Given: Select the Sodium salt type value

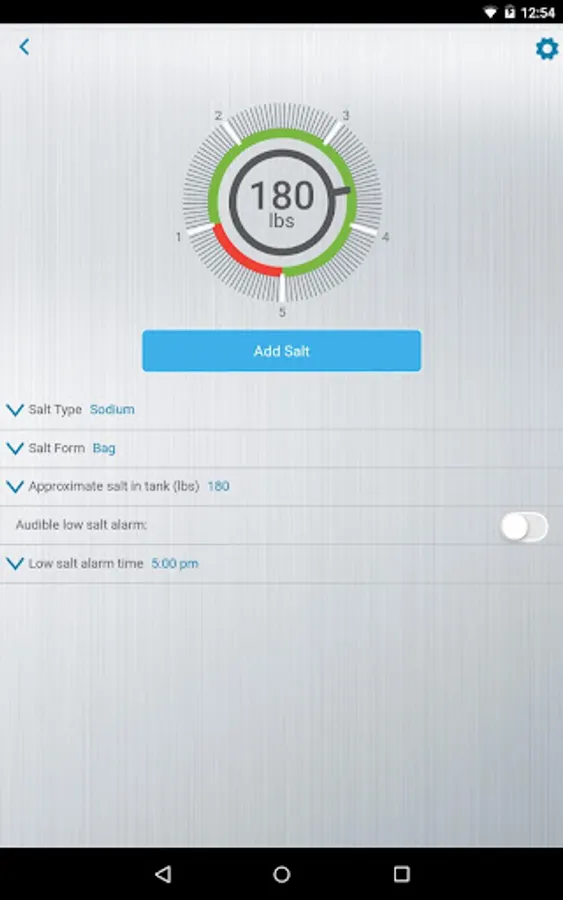Looking at the screenshot, I should pos(112,409).
